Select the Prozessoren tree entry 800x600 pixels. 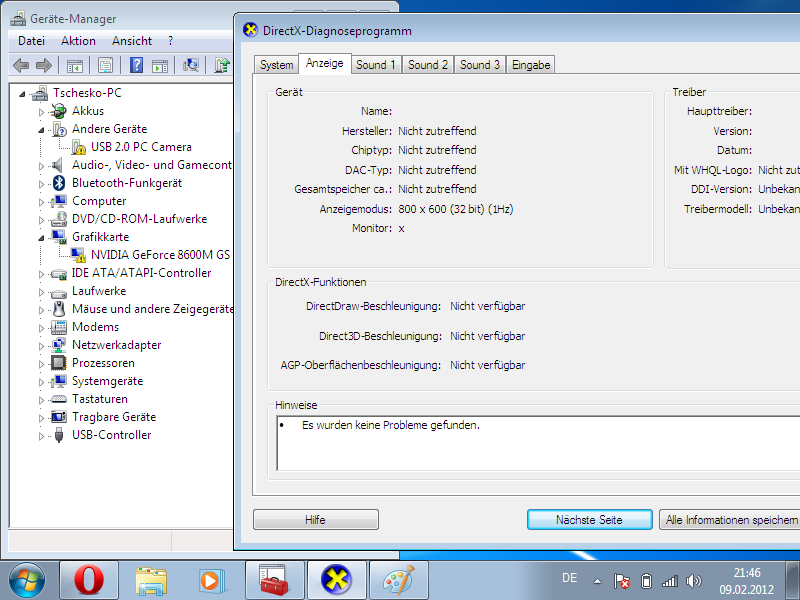(104, 363)
